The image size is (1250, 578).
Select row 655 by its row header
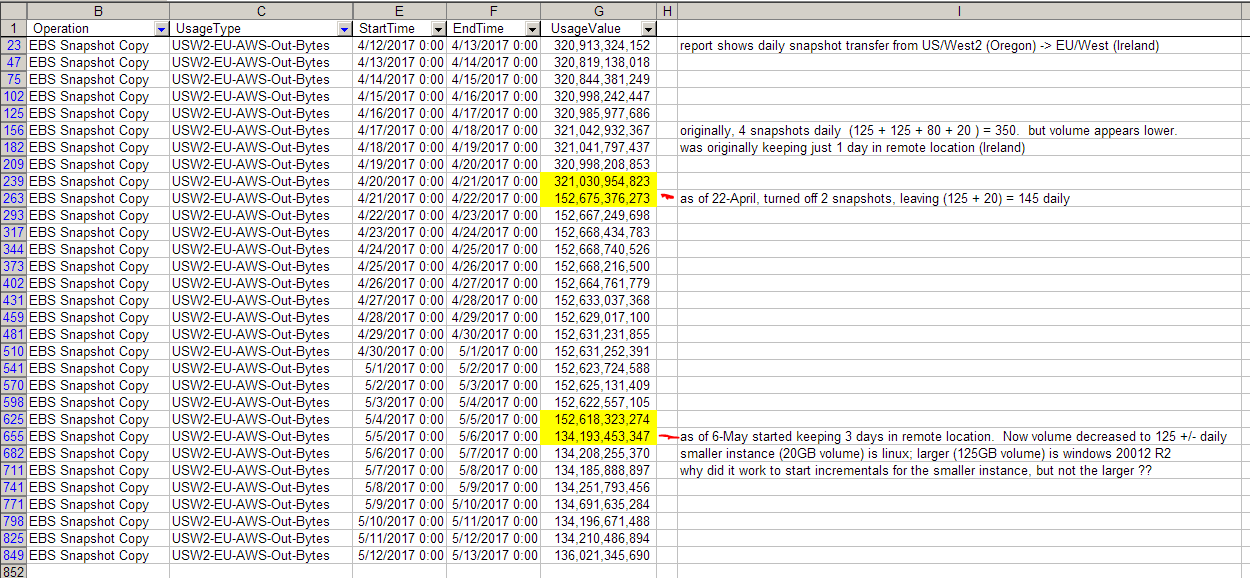(14, 436)
